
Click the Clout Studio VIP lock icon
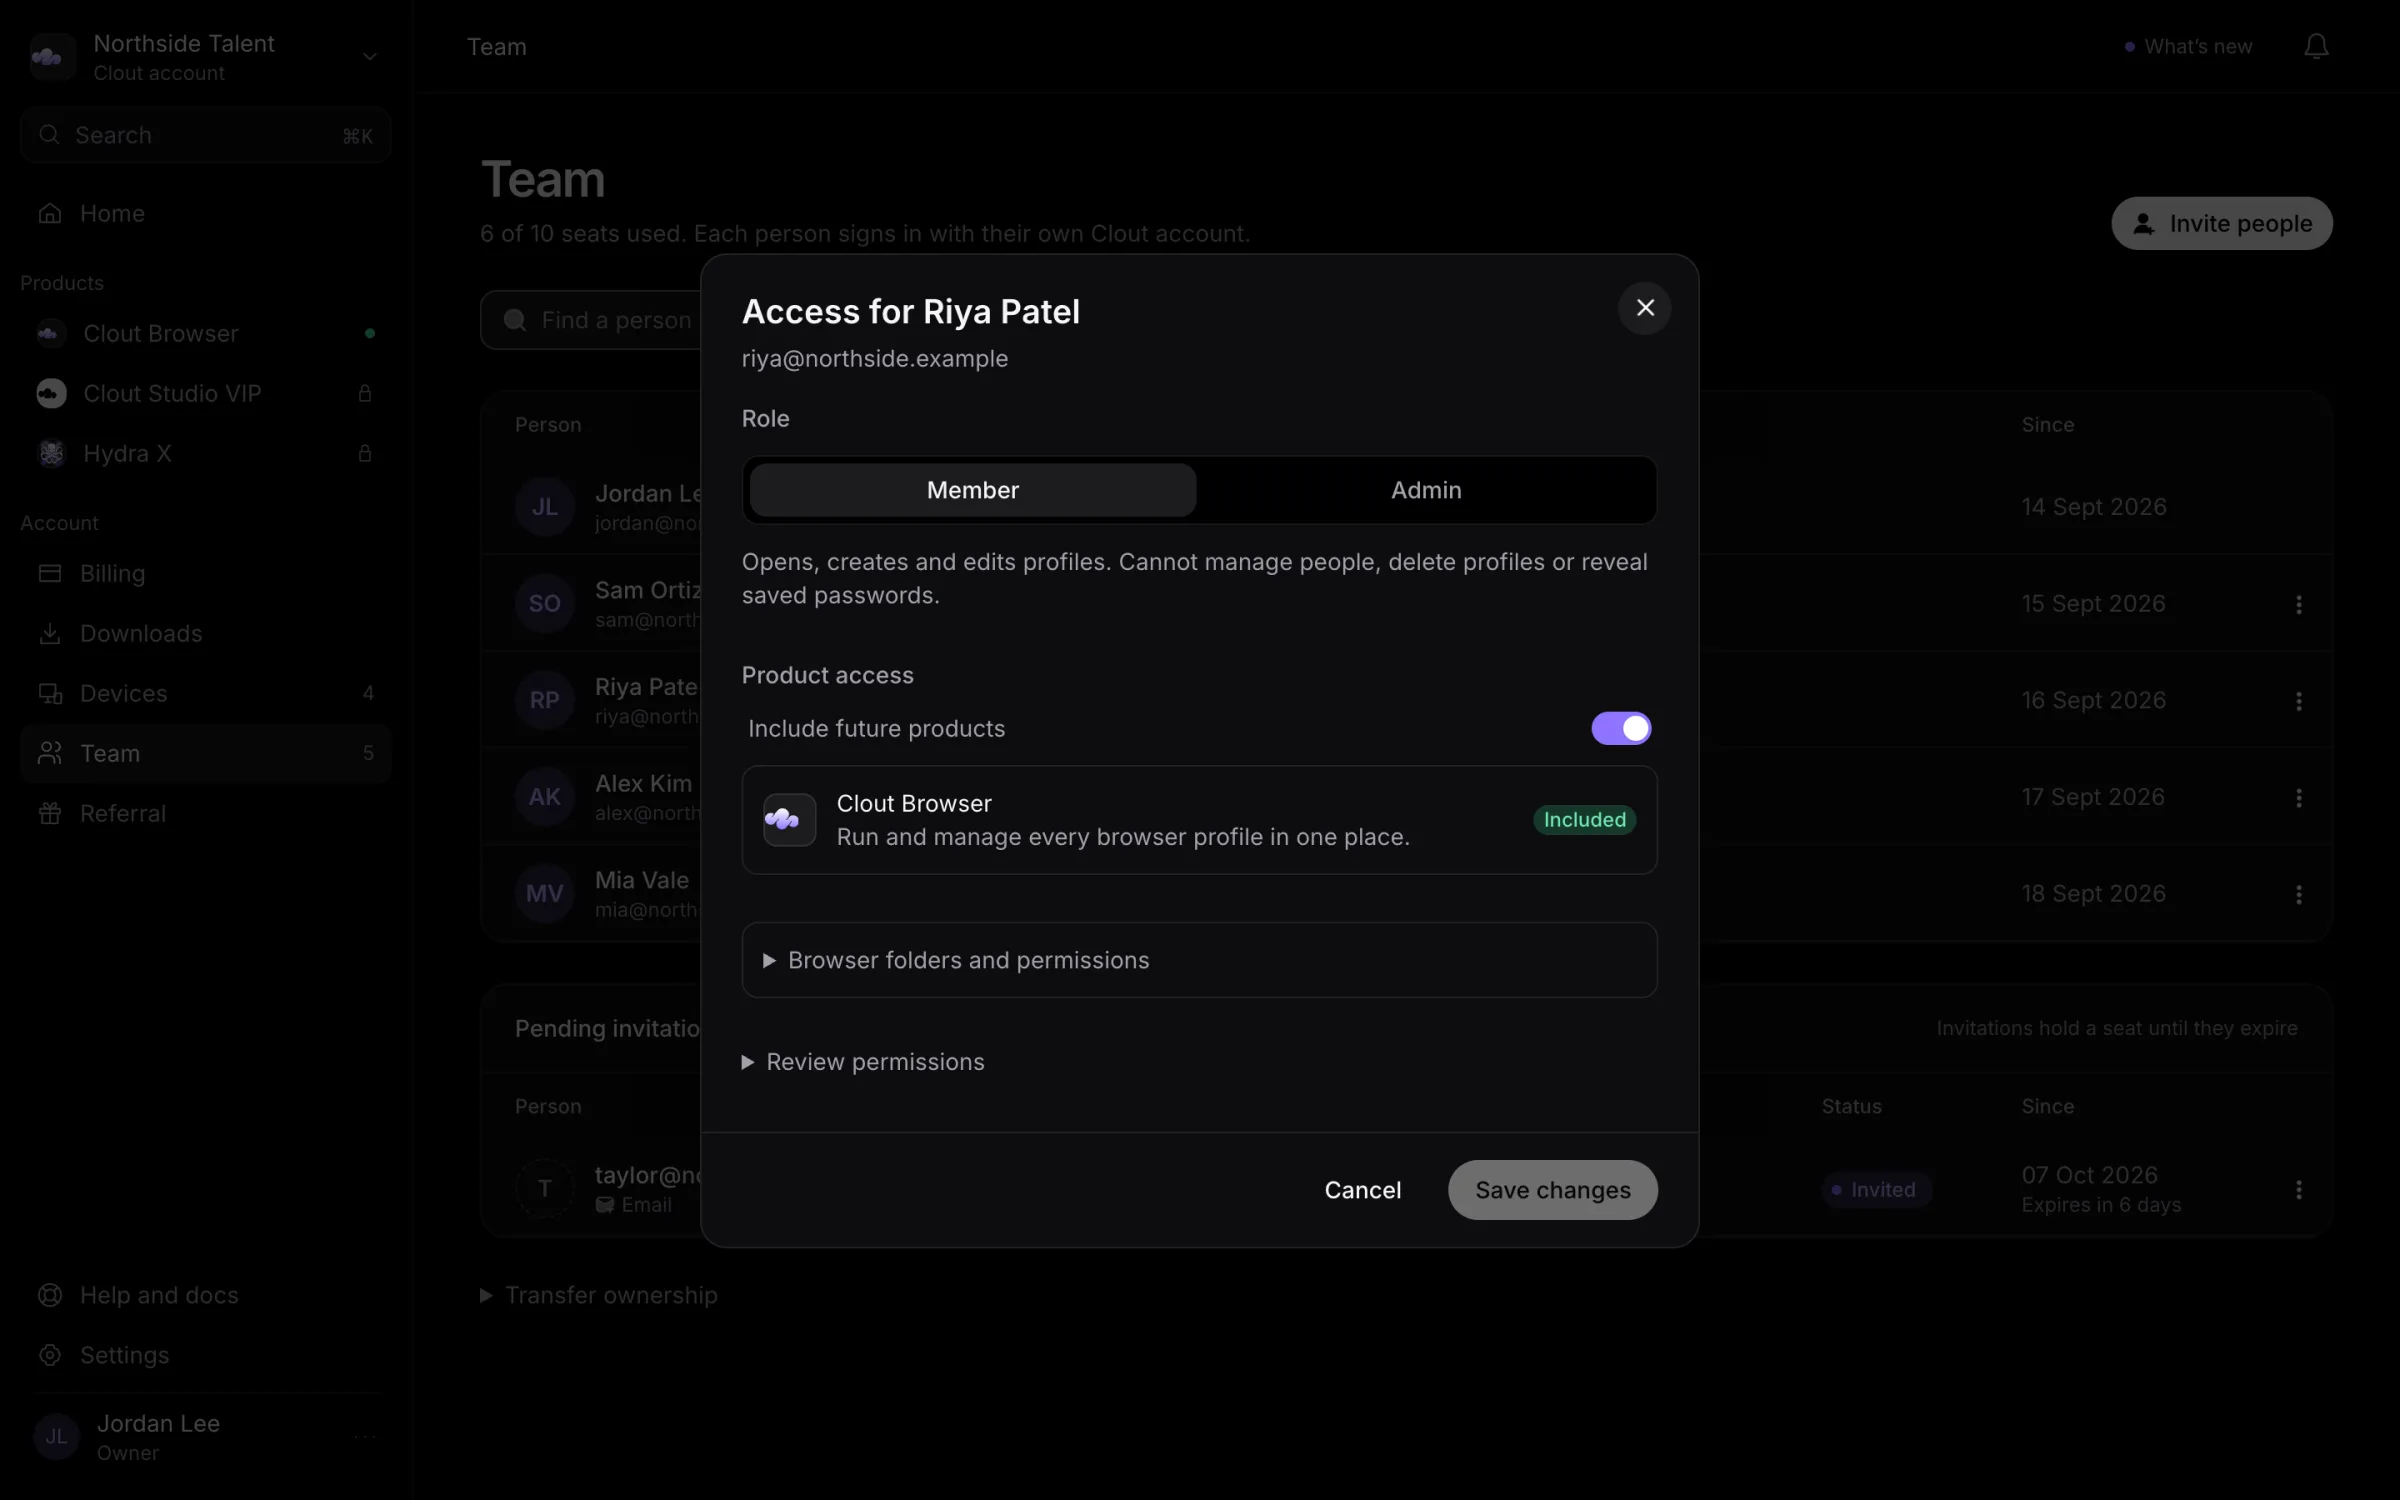point(365,393)
